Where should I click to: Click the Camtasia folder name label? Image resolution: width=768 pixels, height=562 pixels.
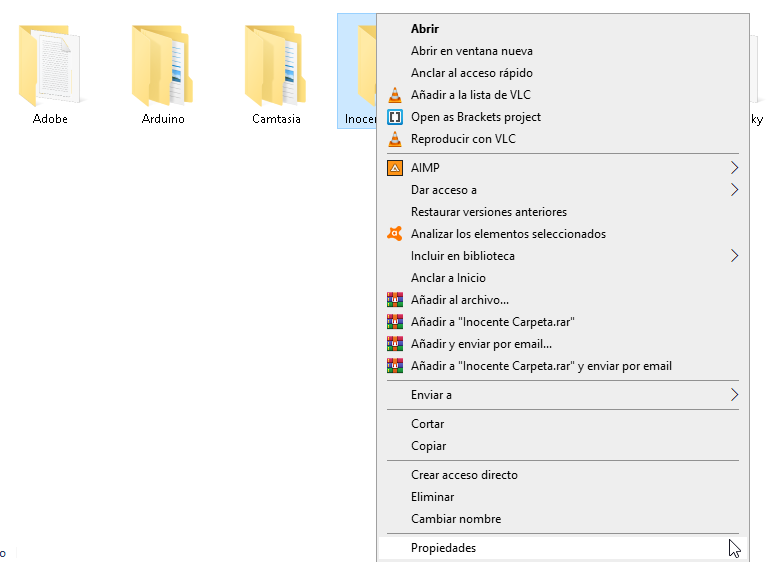(x=276, y=119)
